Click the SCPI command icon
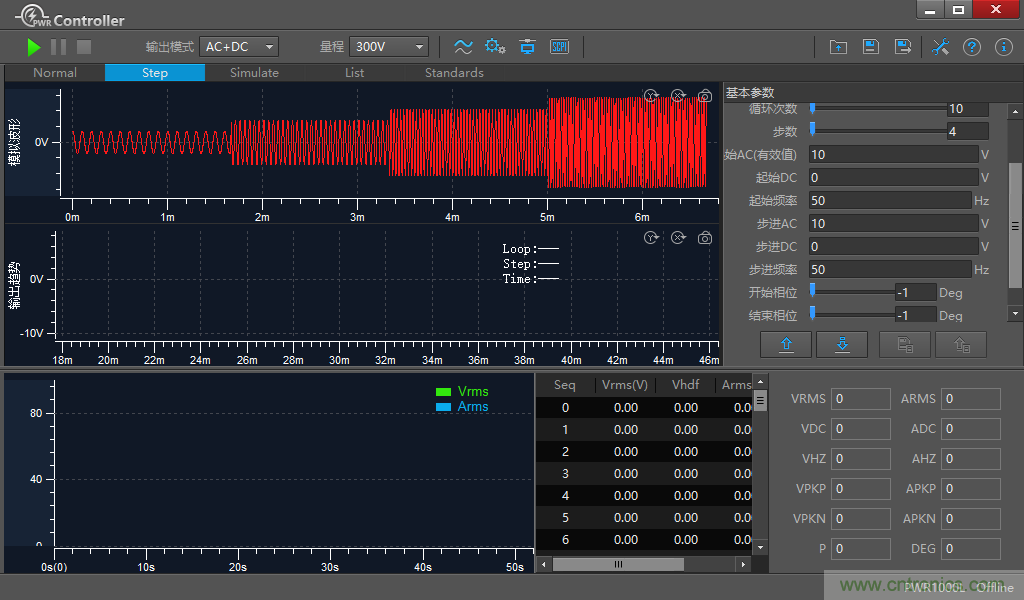The width and height of the screenshot is (1024, 600). tap(559, 46)
